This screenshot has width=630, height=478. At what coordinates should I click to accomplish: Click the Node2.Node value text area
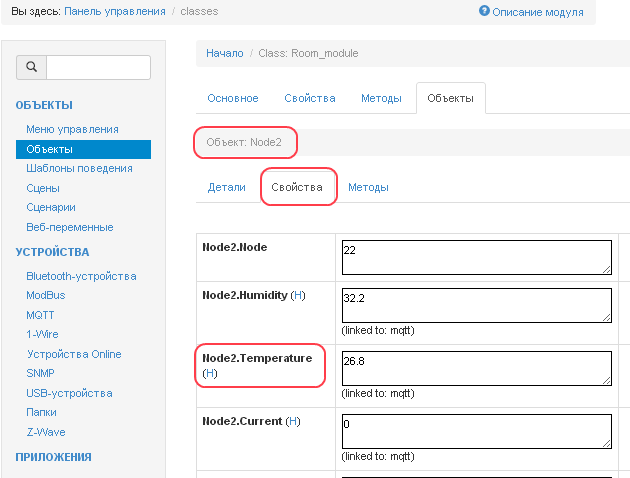pos(476,256)
